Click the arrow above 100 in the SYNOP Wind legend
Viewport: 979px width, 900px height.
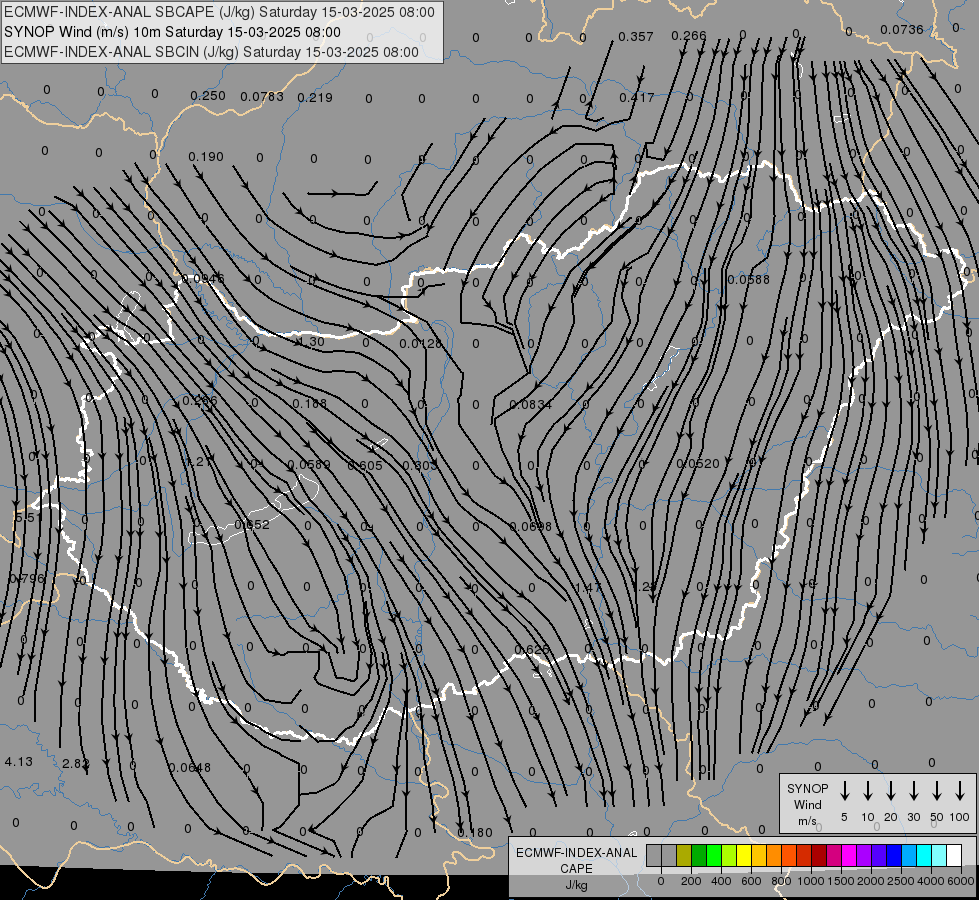(x=960, y=791)
